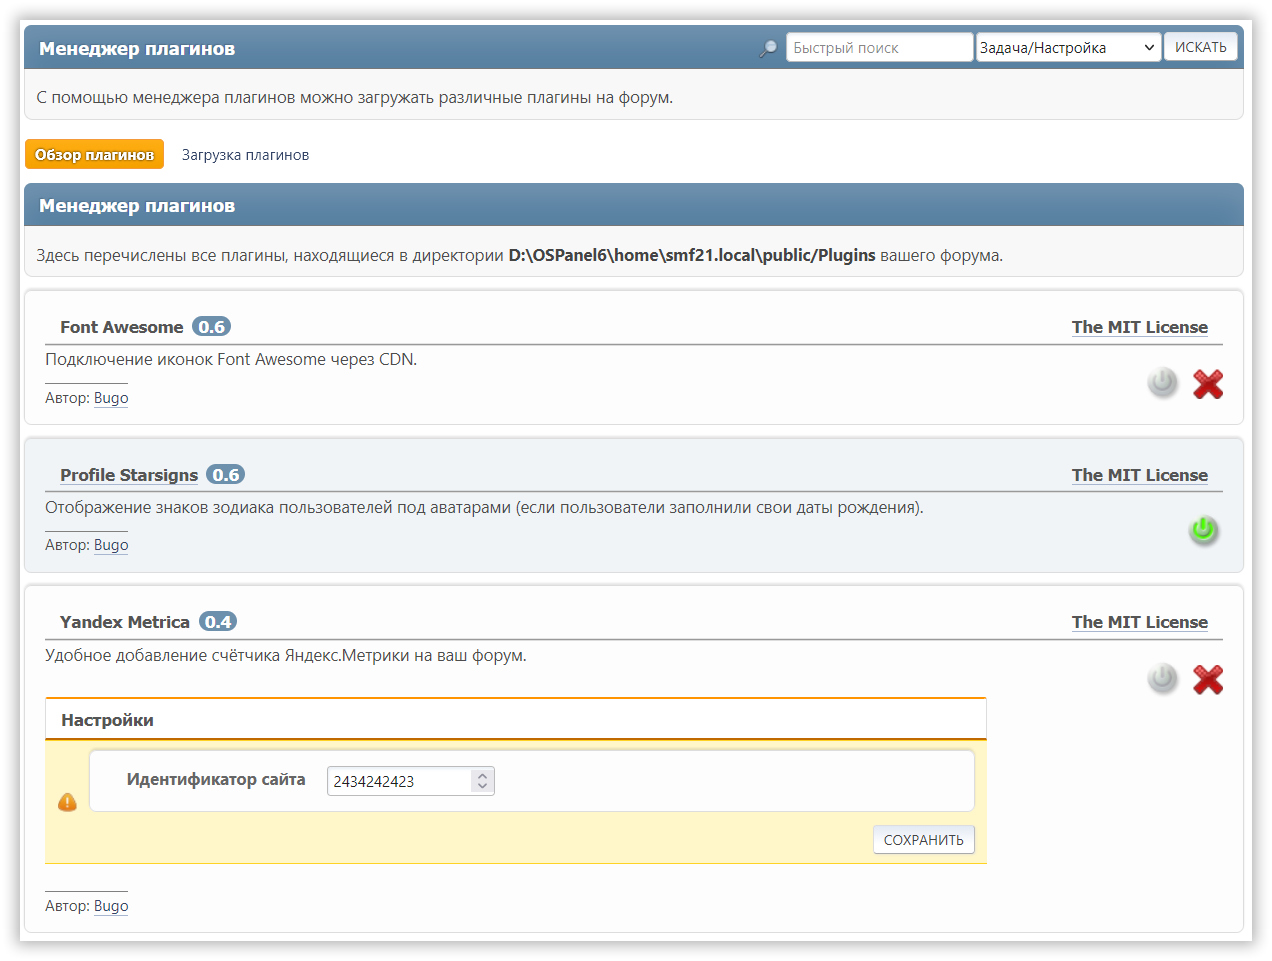Open Font Awesome's MIT License link

click(x=1139, y=327)
